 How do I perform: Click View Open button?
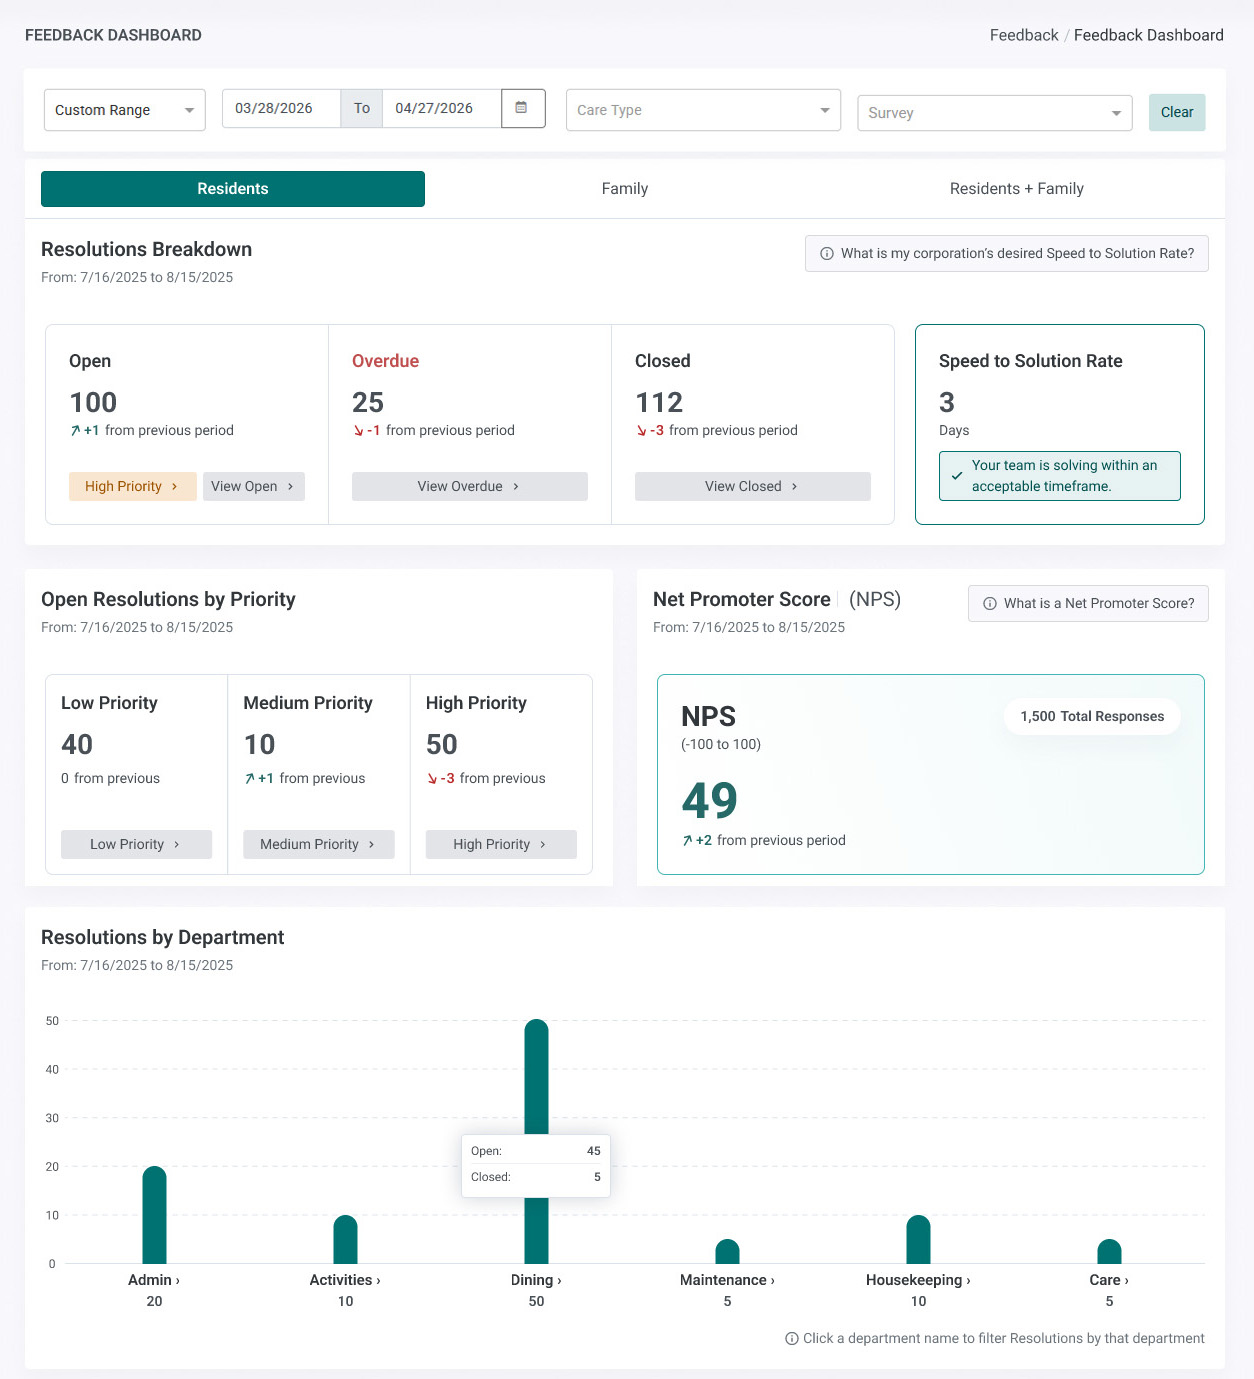click(254, 486)
